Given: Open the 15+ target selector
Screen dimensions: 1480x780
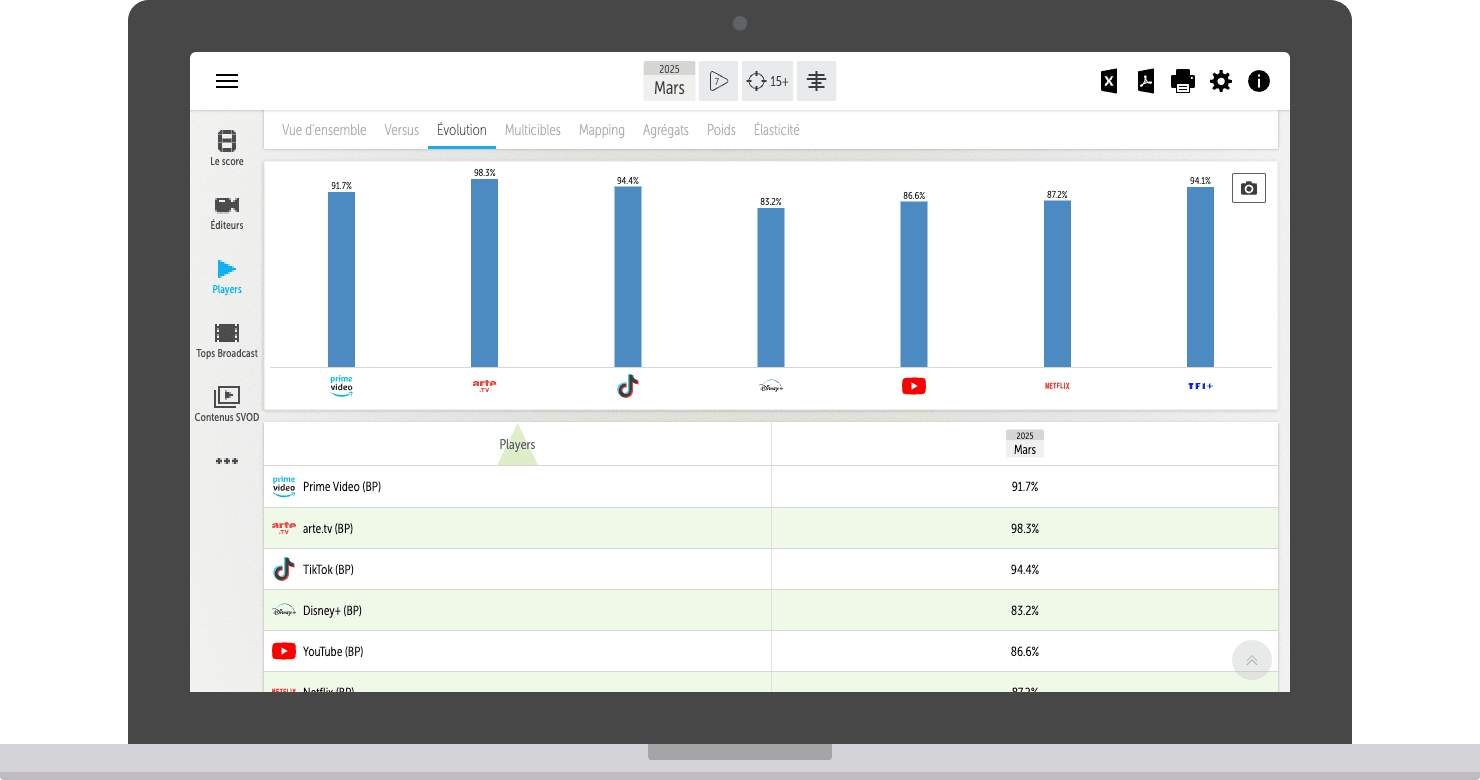Looking at the screenshot, I should click(x=767, y=82).
